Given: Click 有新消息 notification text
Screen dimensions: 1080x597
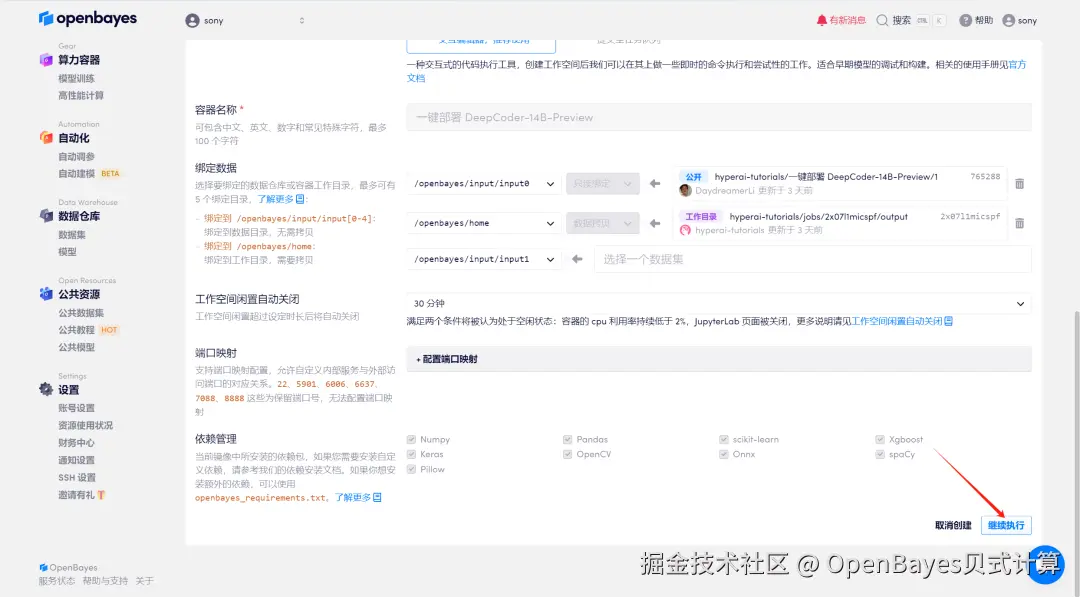Looking at the screenshot, I should click(847, 21).
